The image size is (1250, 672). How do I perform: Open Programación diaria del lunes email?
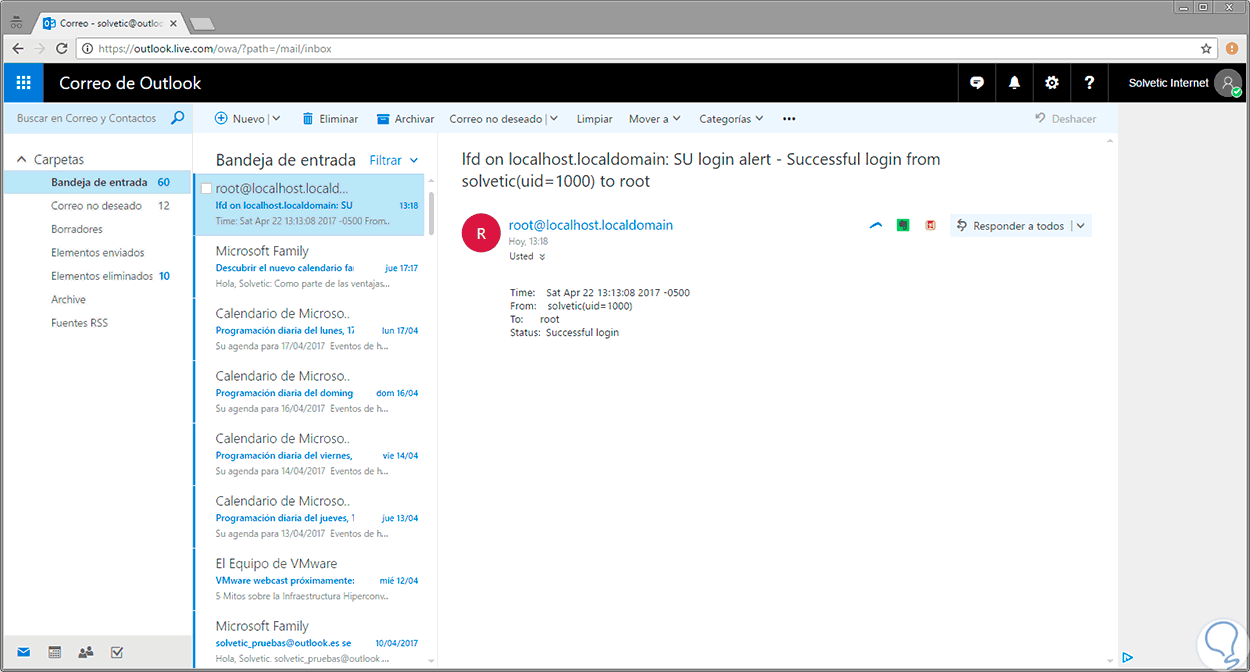(x=311, y=330)
